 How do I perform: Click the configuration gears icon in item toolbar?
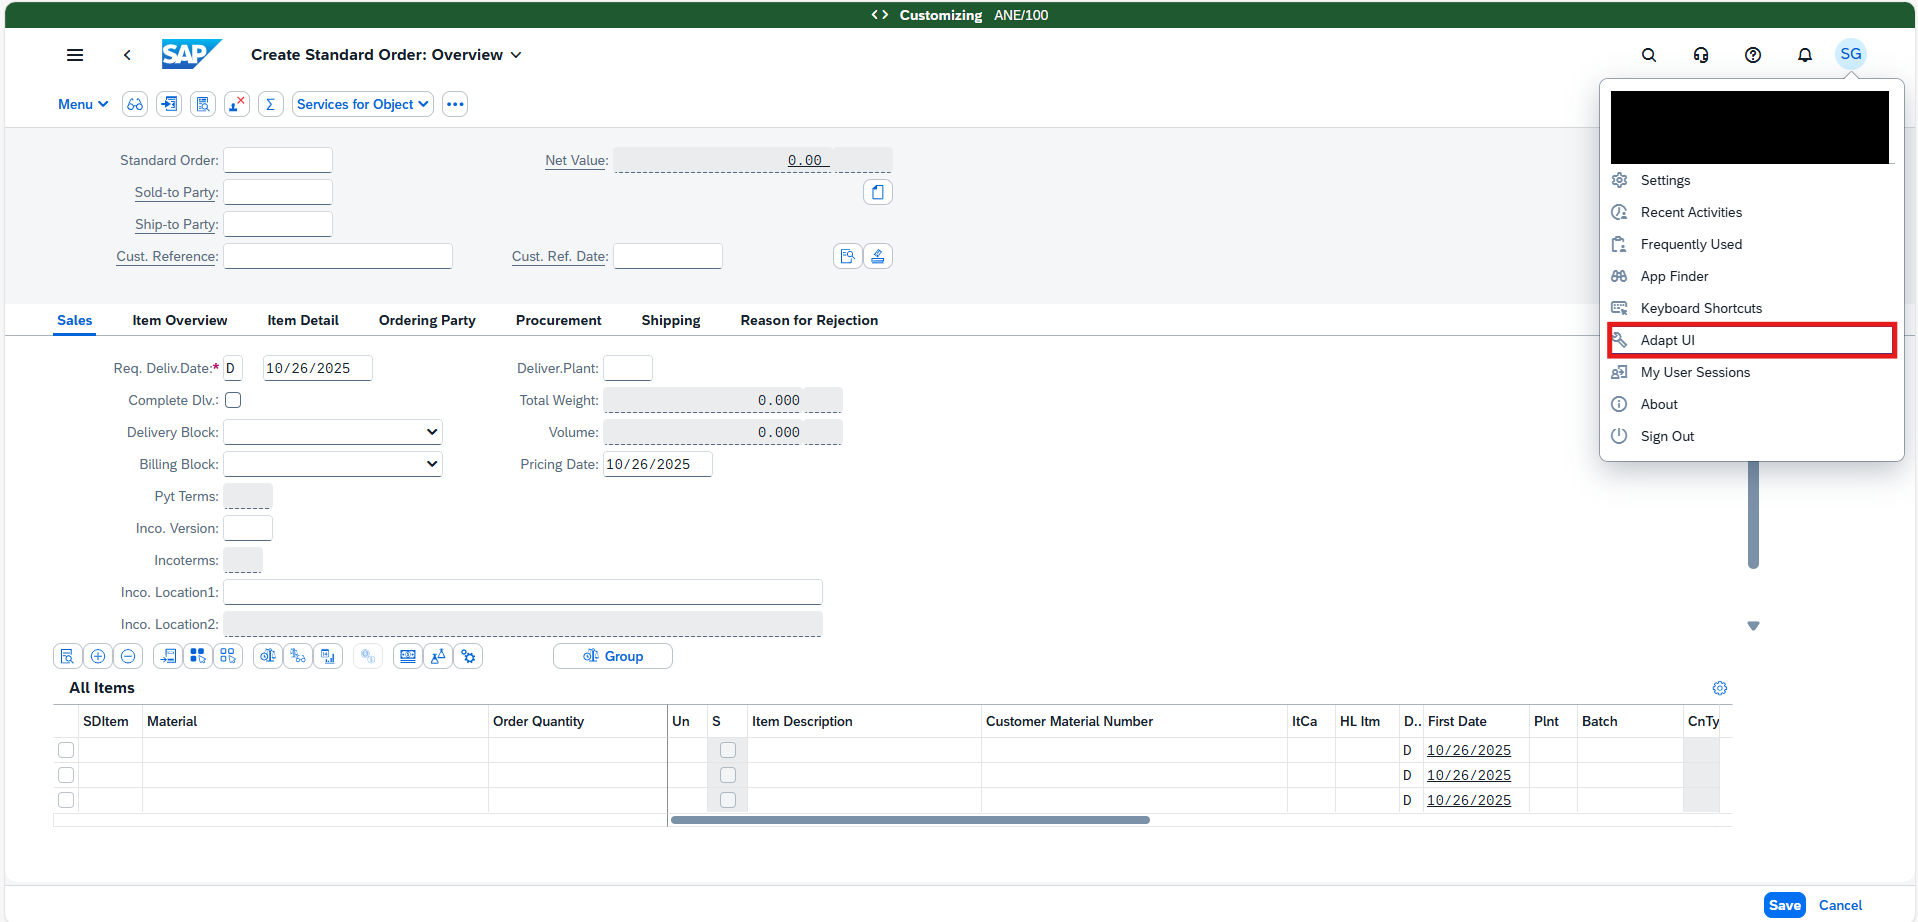[x=468, y=656]
